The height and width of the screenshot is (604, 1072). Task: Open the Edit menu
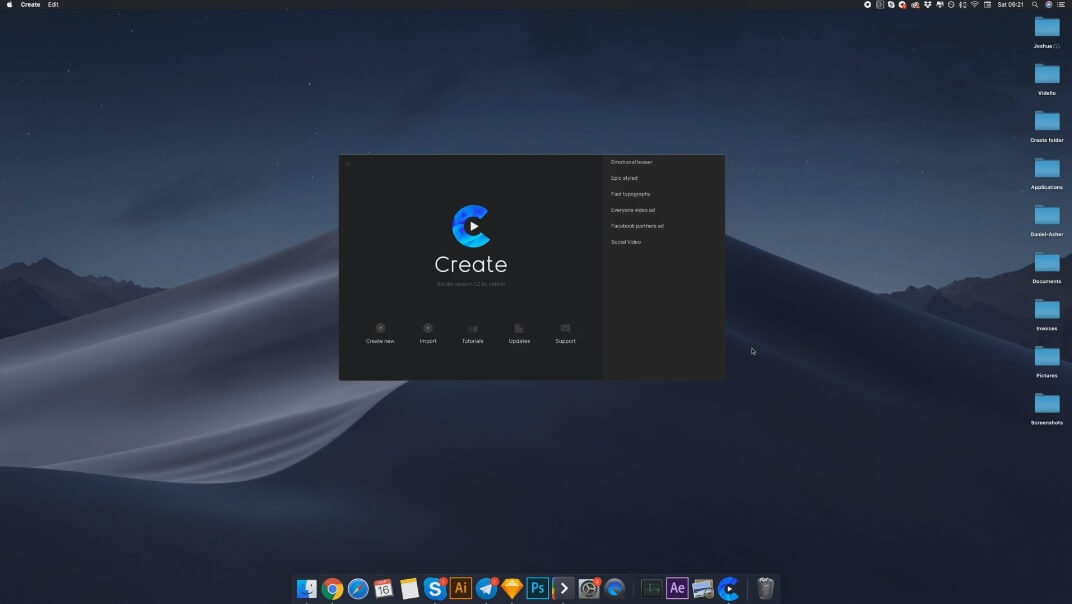tap(53, 4)
